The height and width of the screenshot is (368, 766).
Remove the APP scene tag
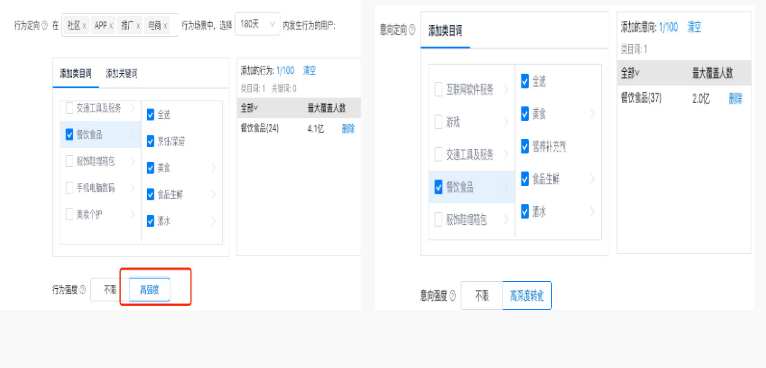click(x=111, y=25)
